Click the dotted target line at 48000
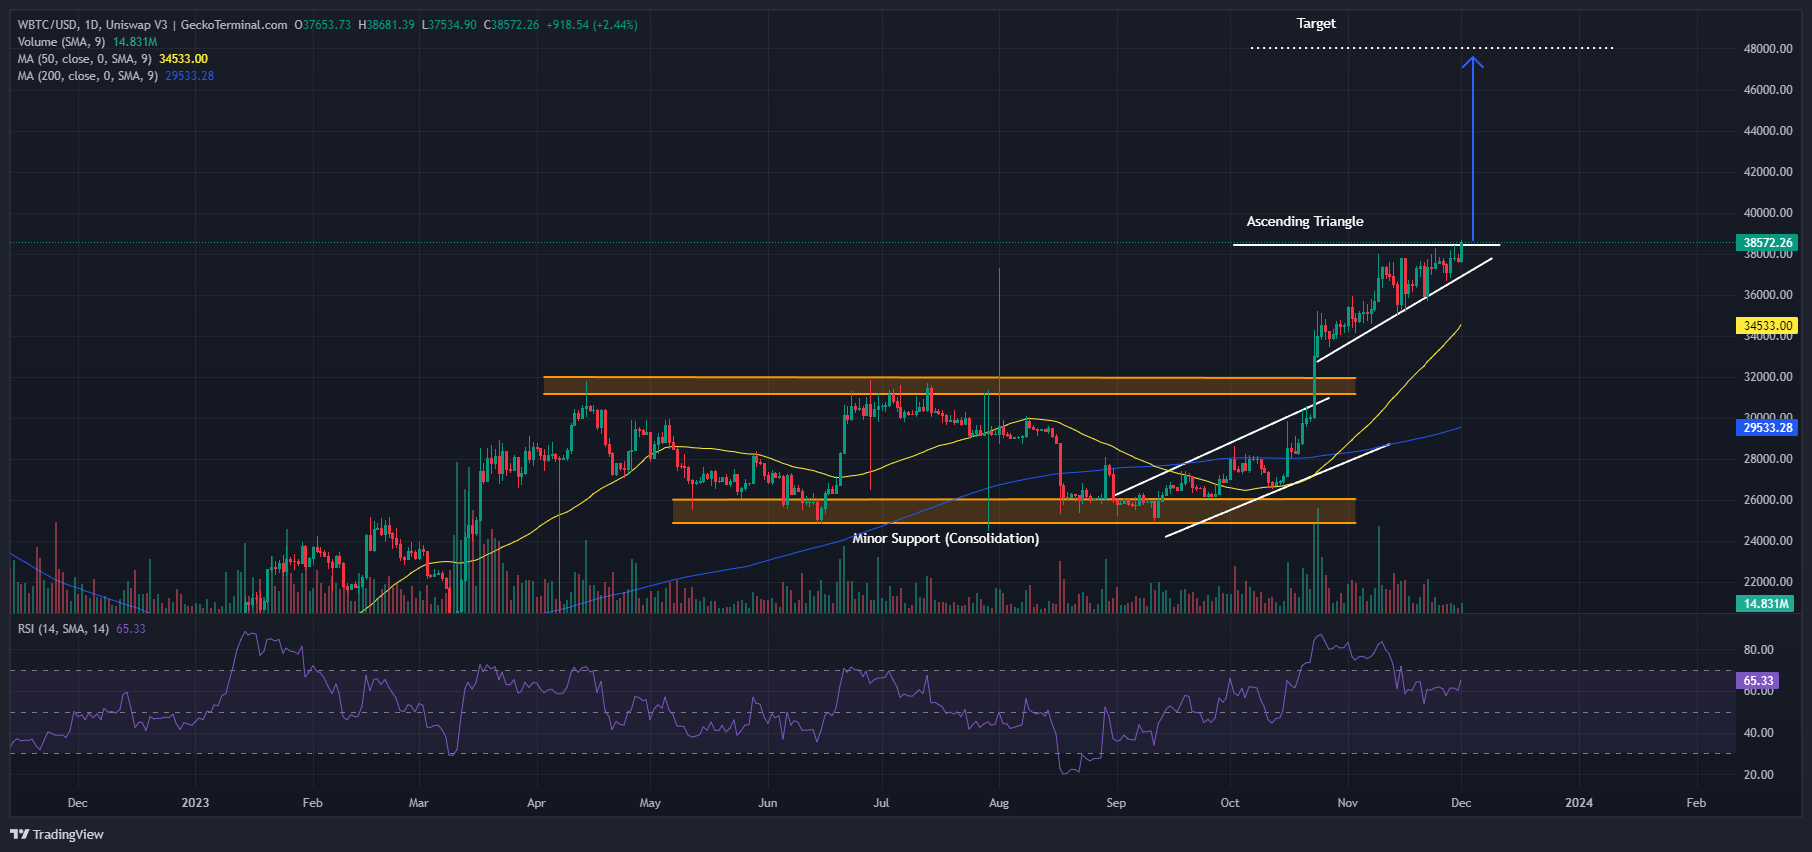 [1432, 48]
